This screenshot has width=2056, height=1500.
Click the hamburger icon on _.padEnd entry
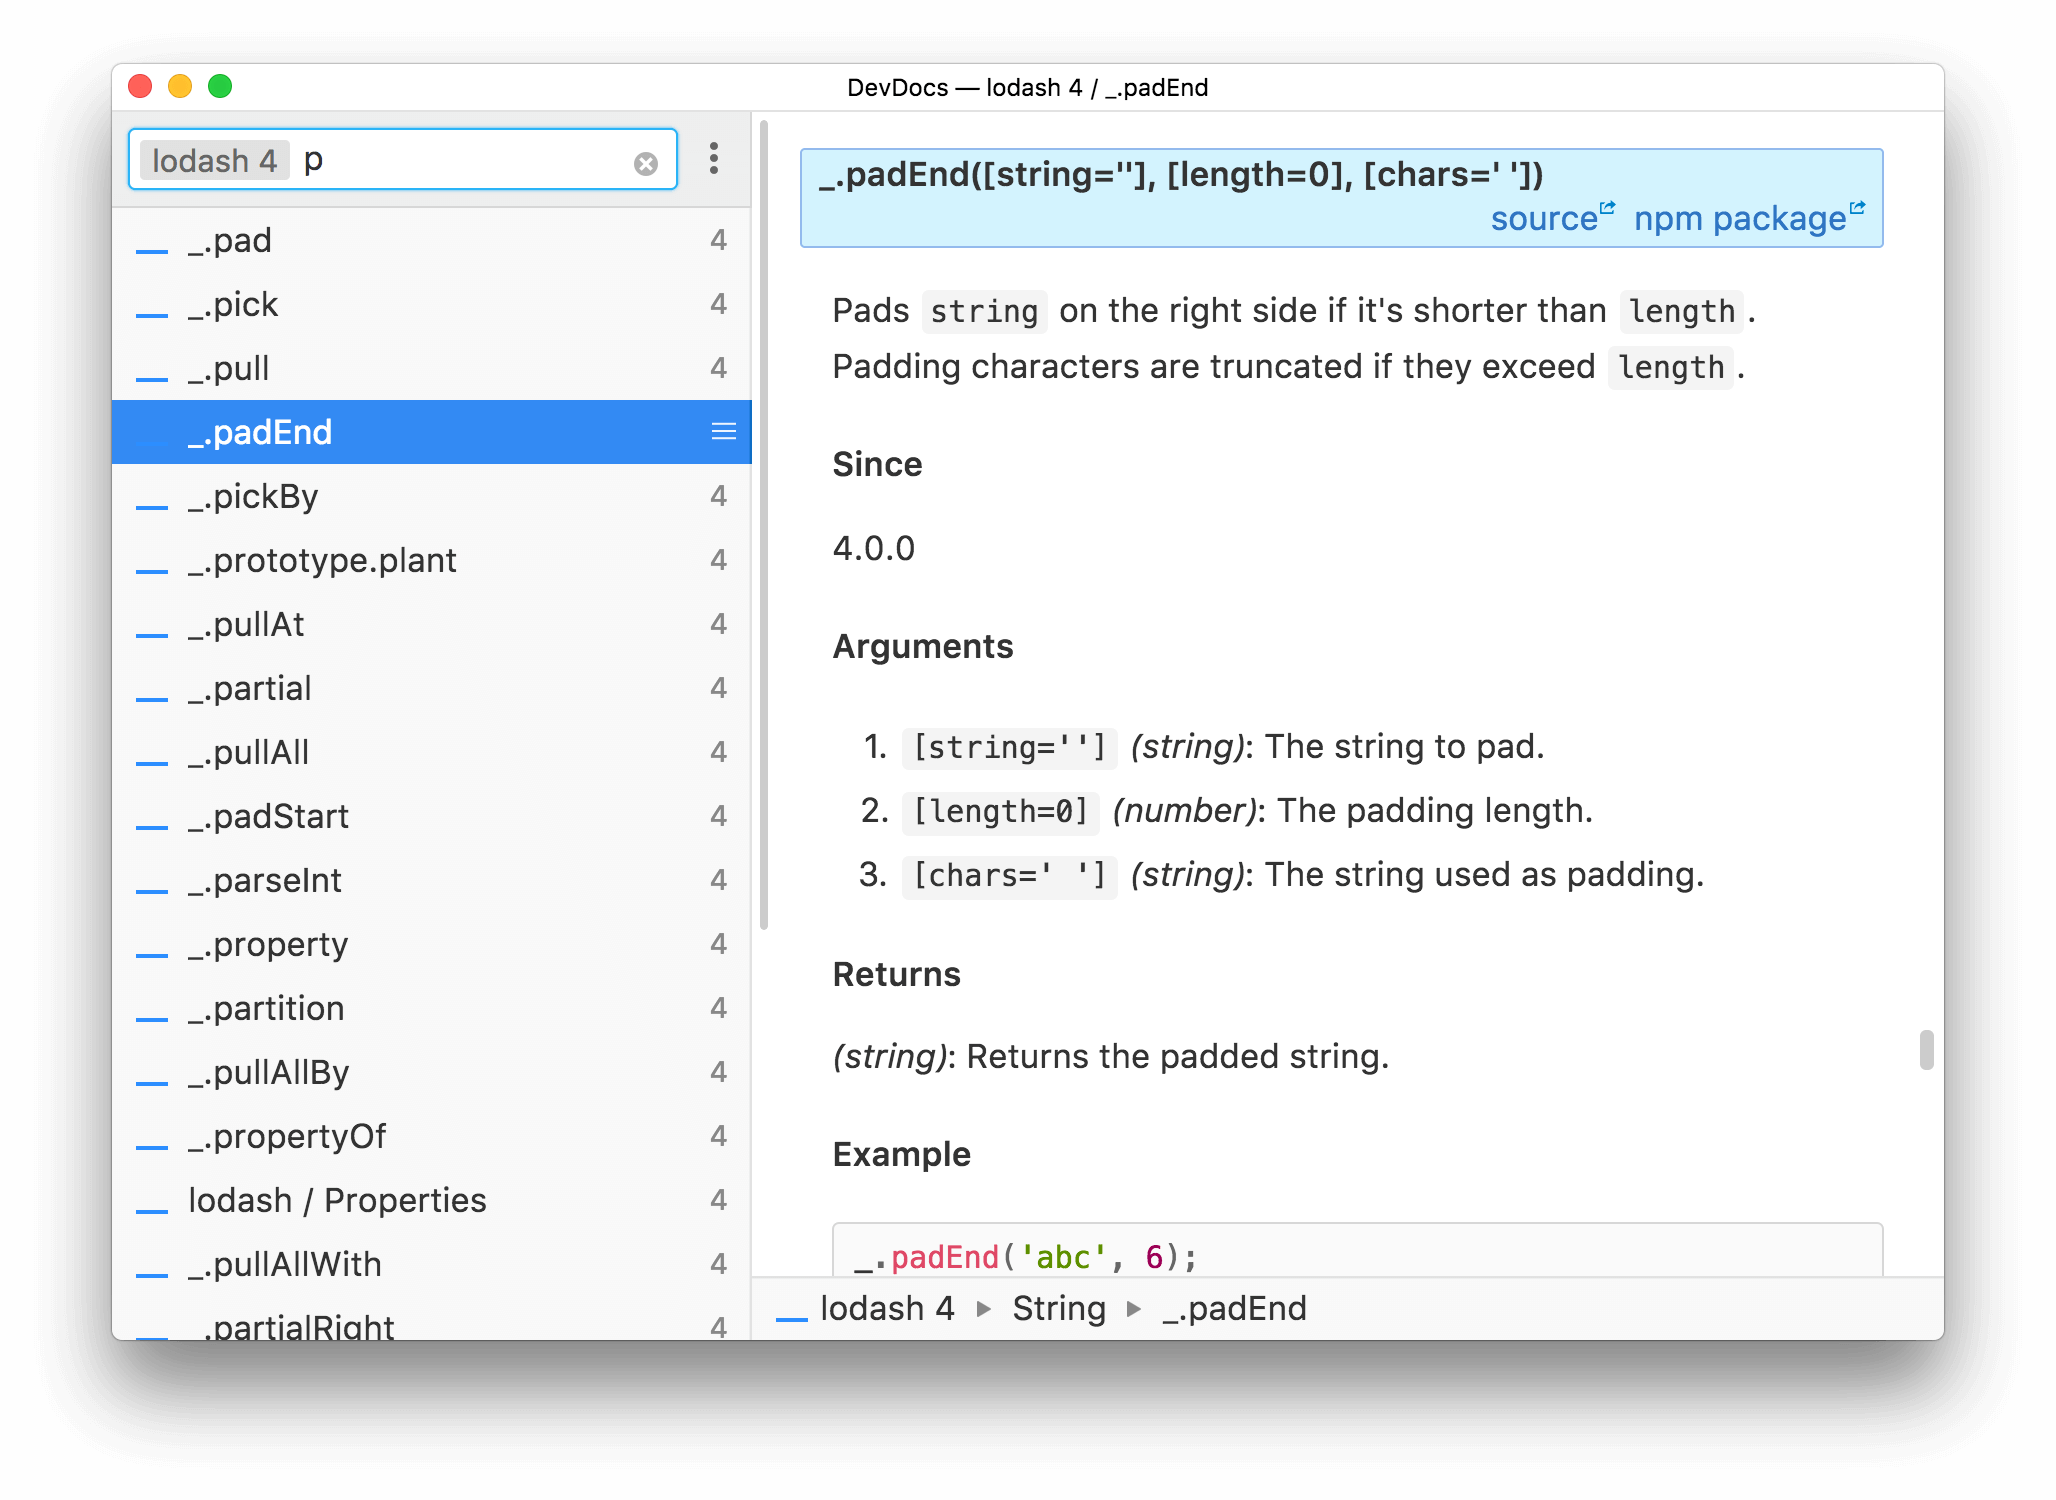click(723, 431)
